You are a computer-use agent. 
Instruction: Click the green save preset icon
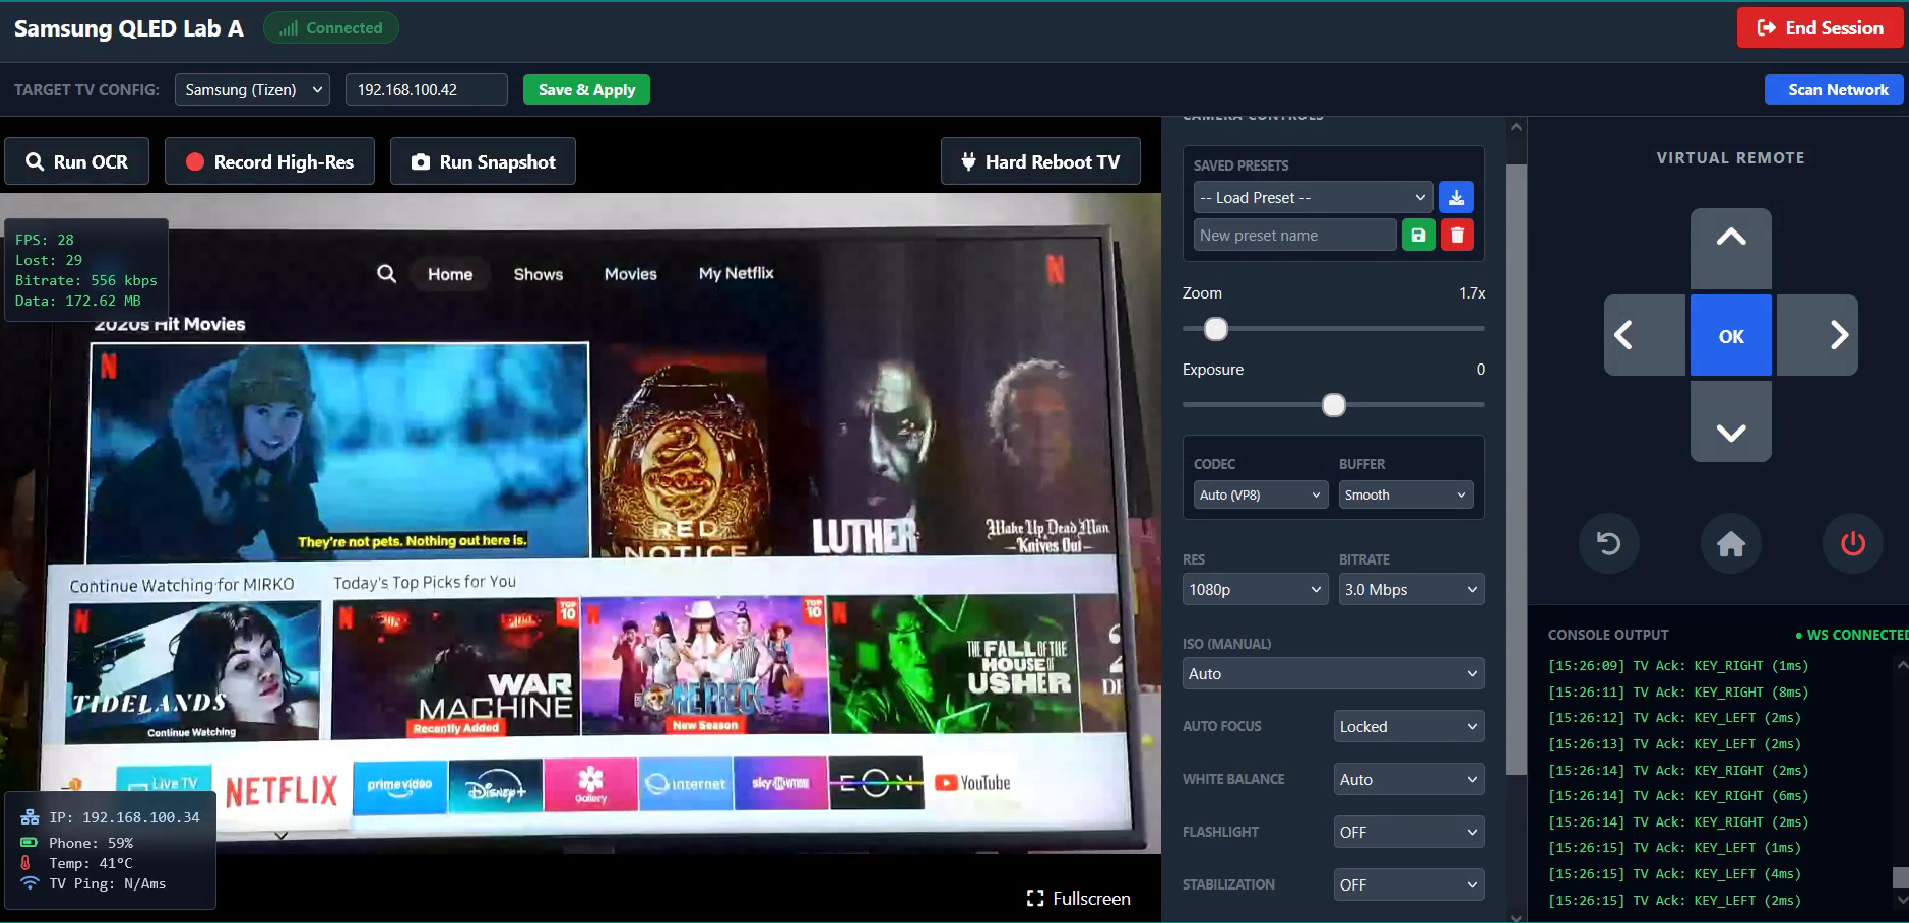point(1418,235)
